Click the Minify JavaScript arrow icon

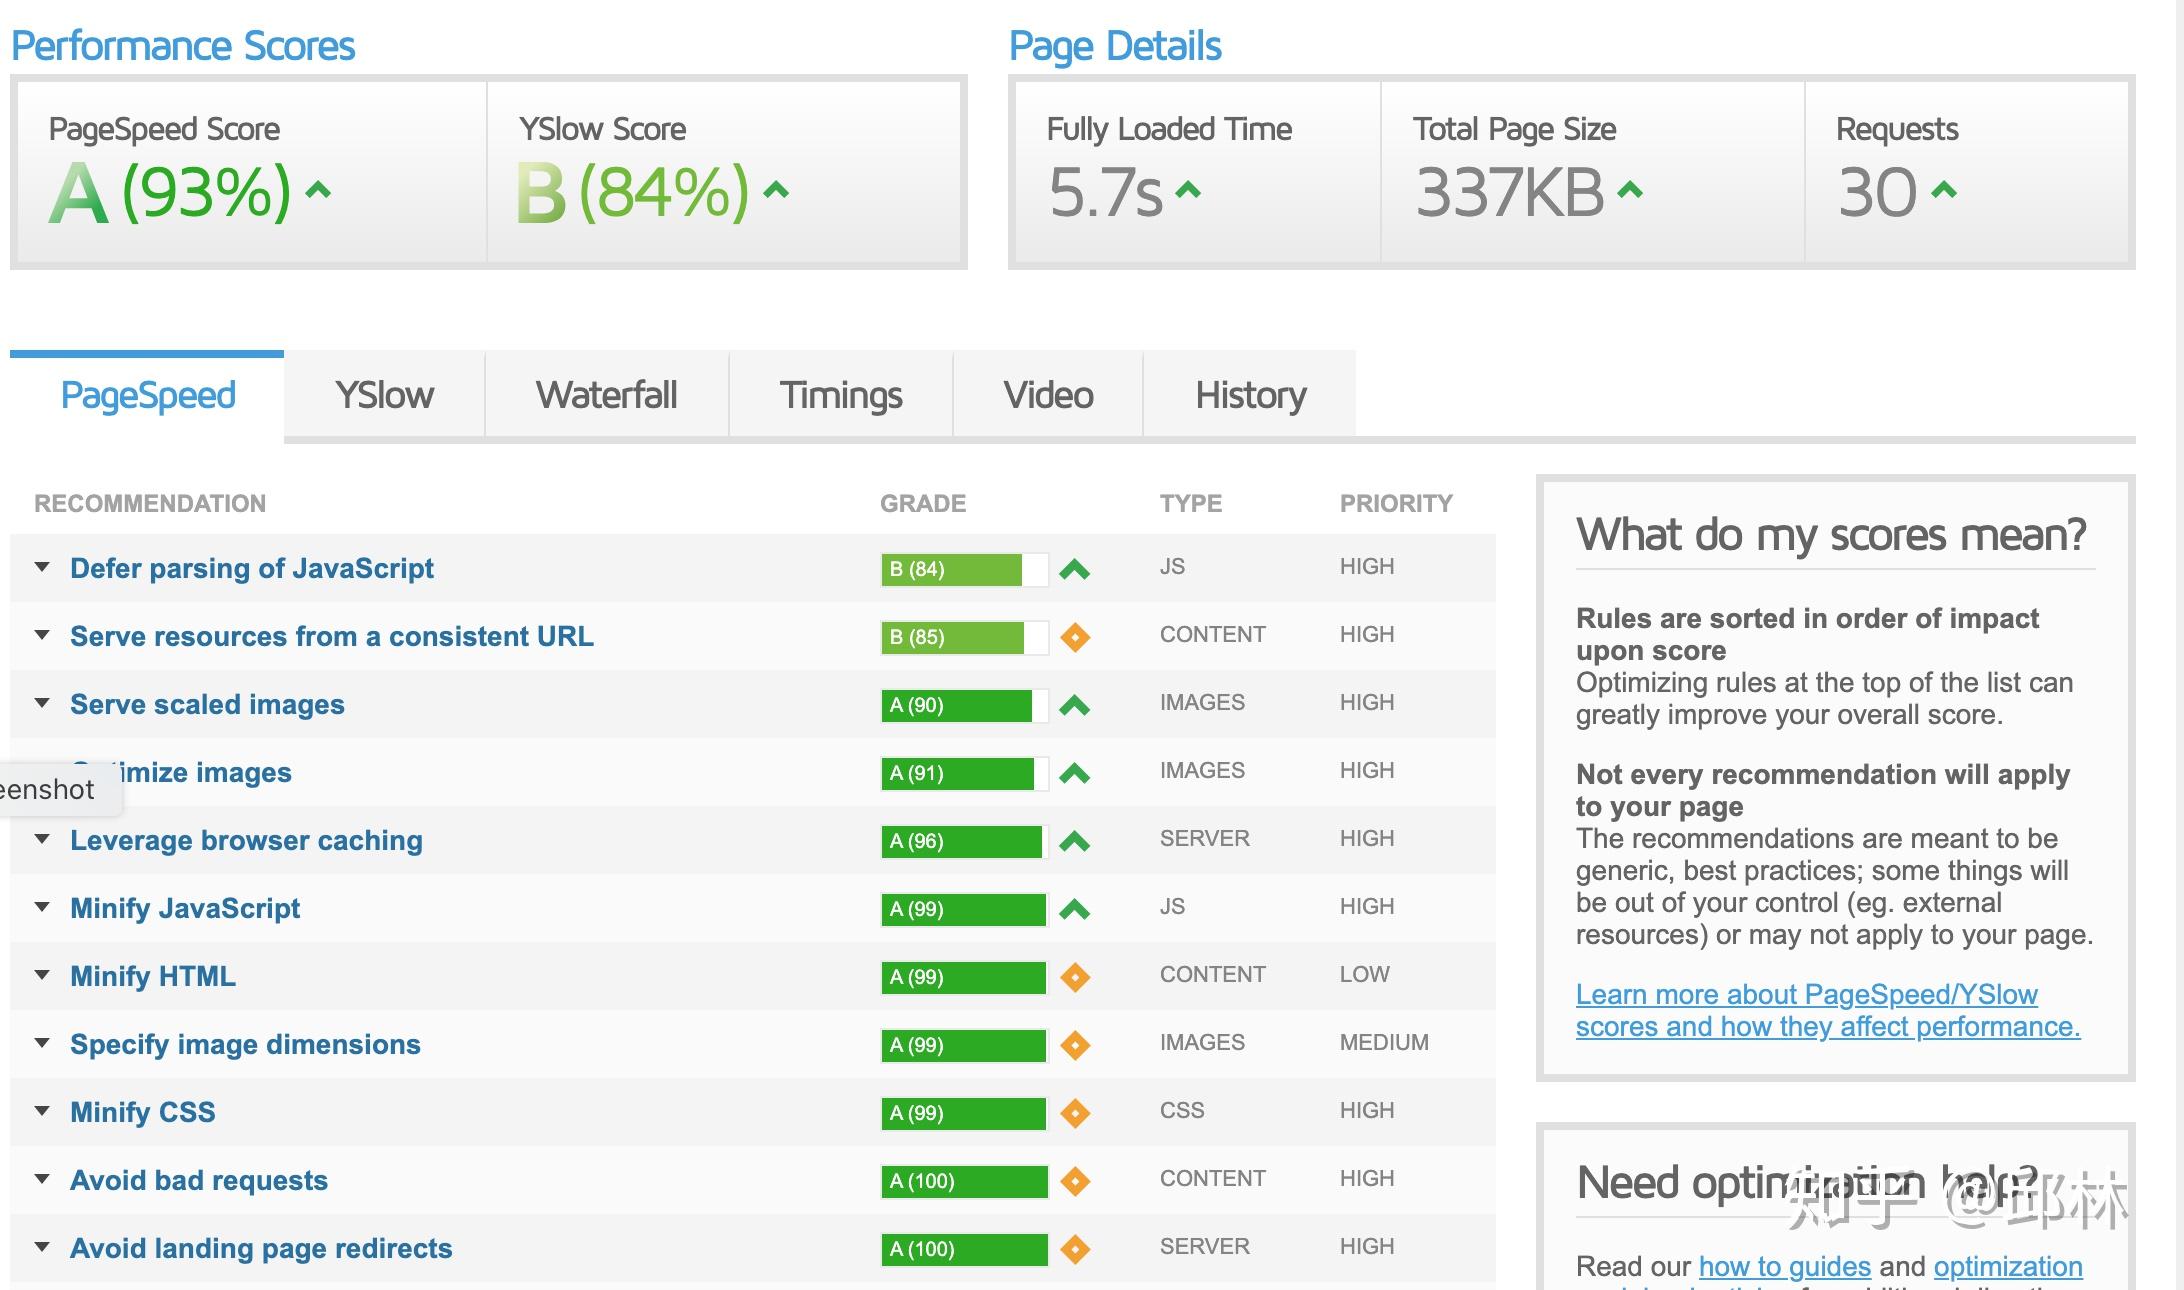(x=1074, y=908)
